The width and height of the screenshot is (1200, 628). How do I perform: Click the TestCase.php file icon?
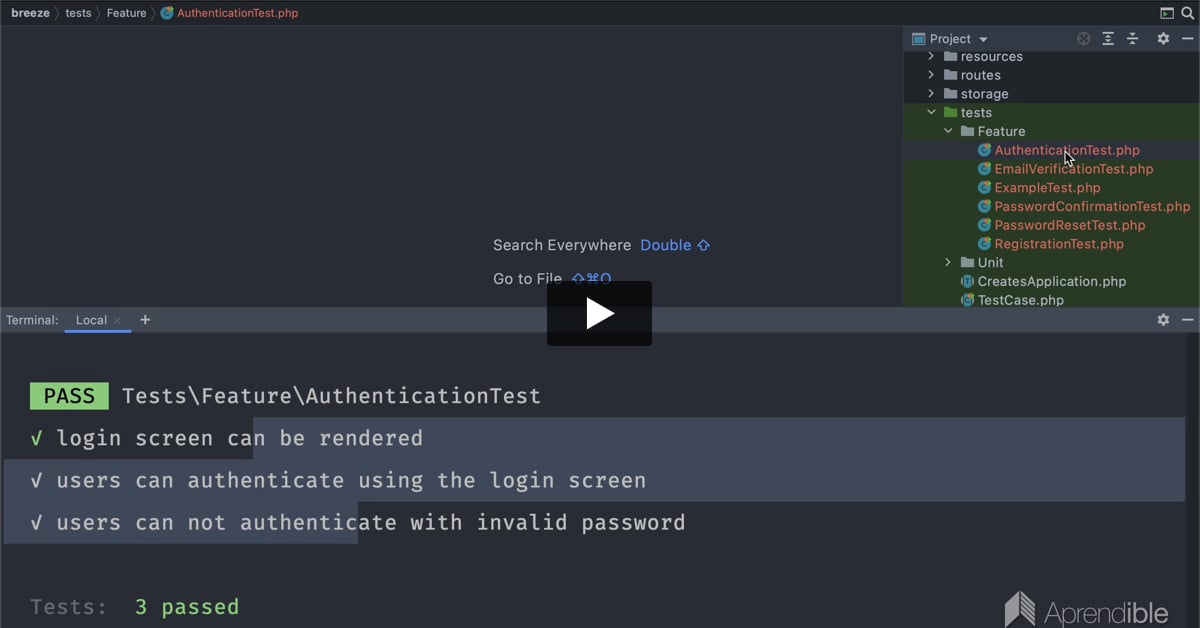pos(967,300)
